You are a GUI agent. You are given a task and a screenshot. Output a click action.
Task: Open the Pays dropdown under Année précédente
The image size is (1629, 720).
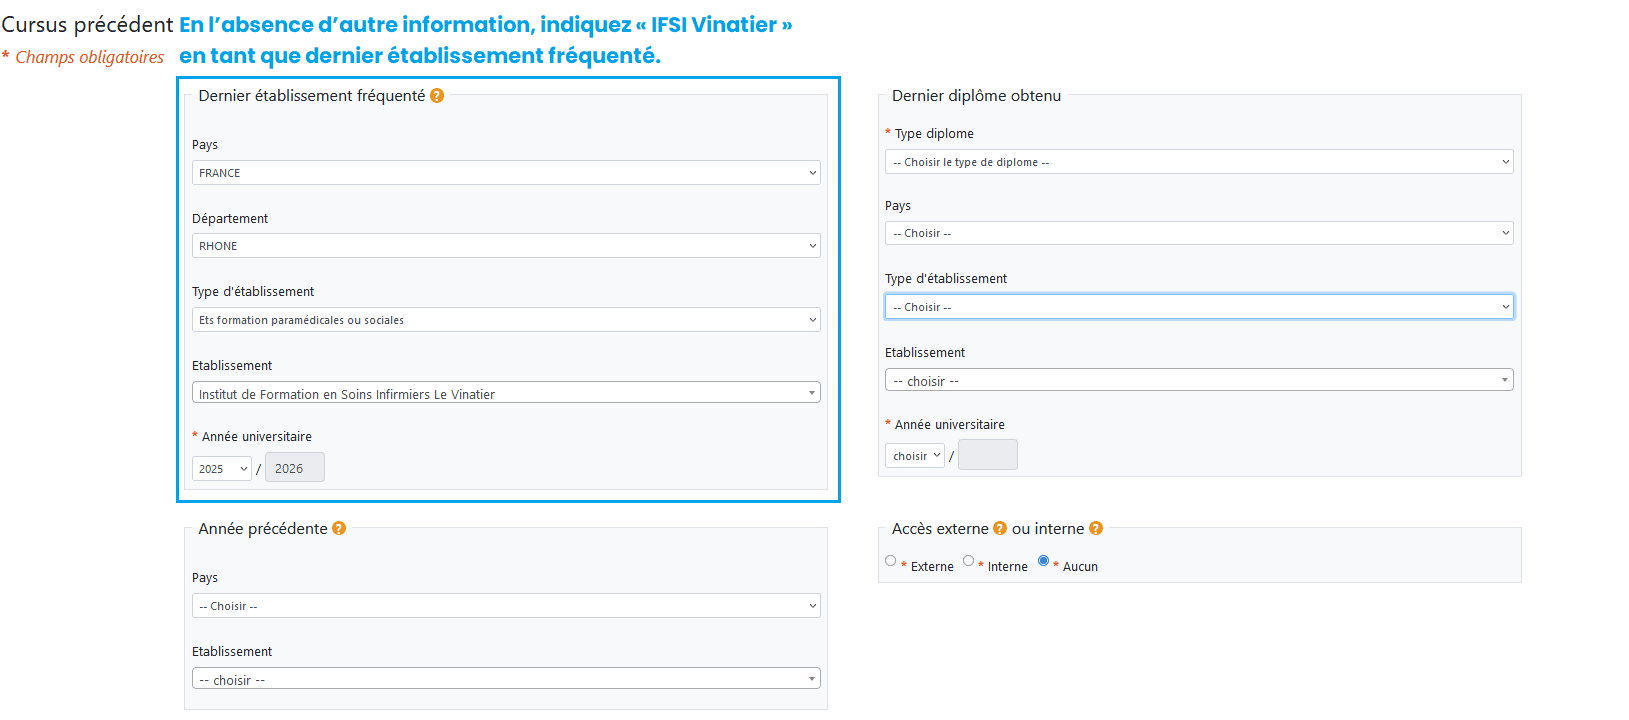pyautogui.click(x=505, y=605)
